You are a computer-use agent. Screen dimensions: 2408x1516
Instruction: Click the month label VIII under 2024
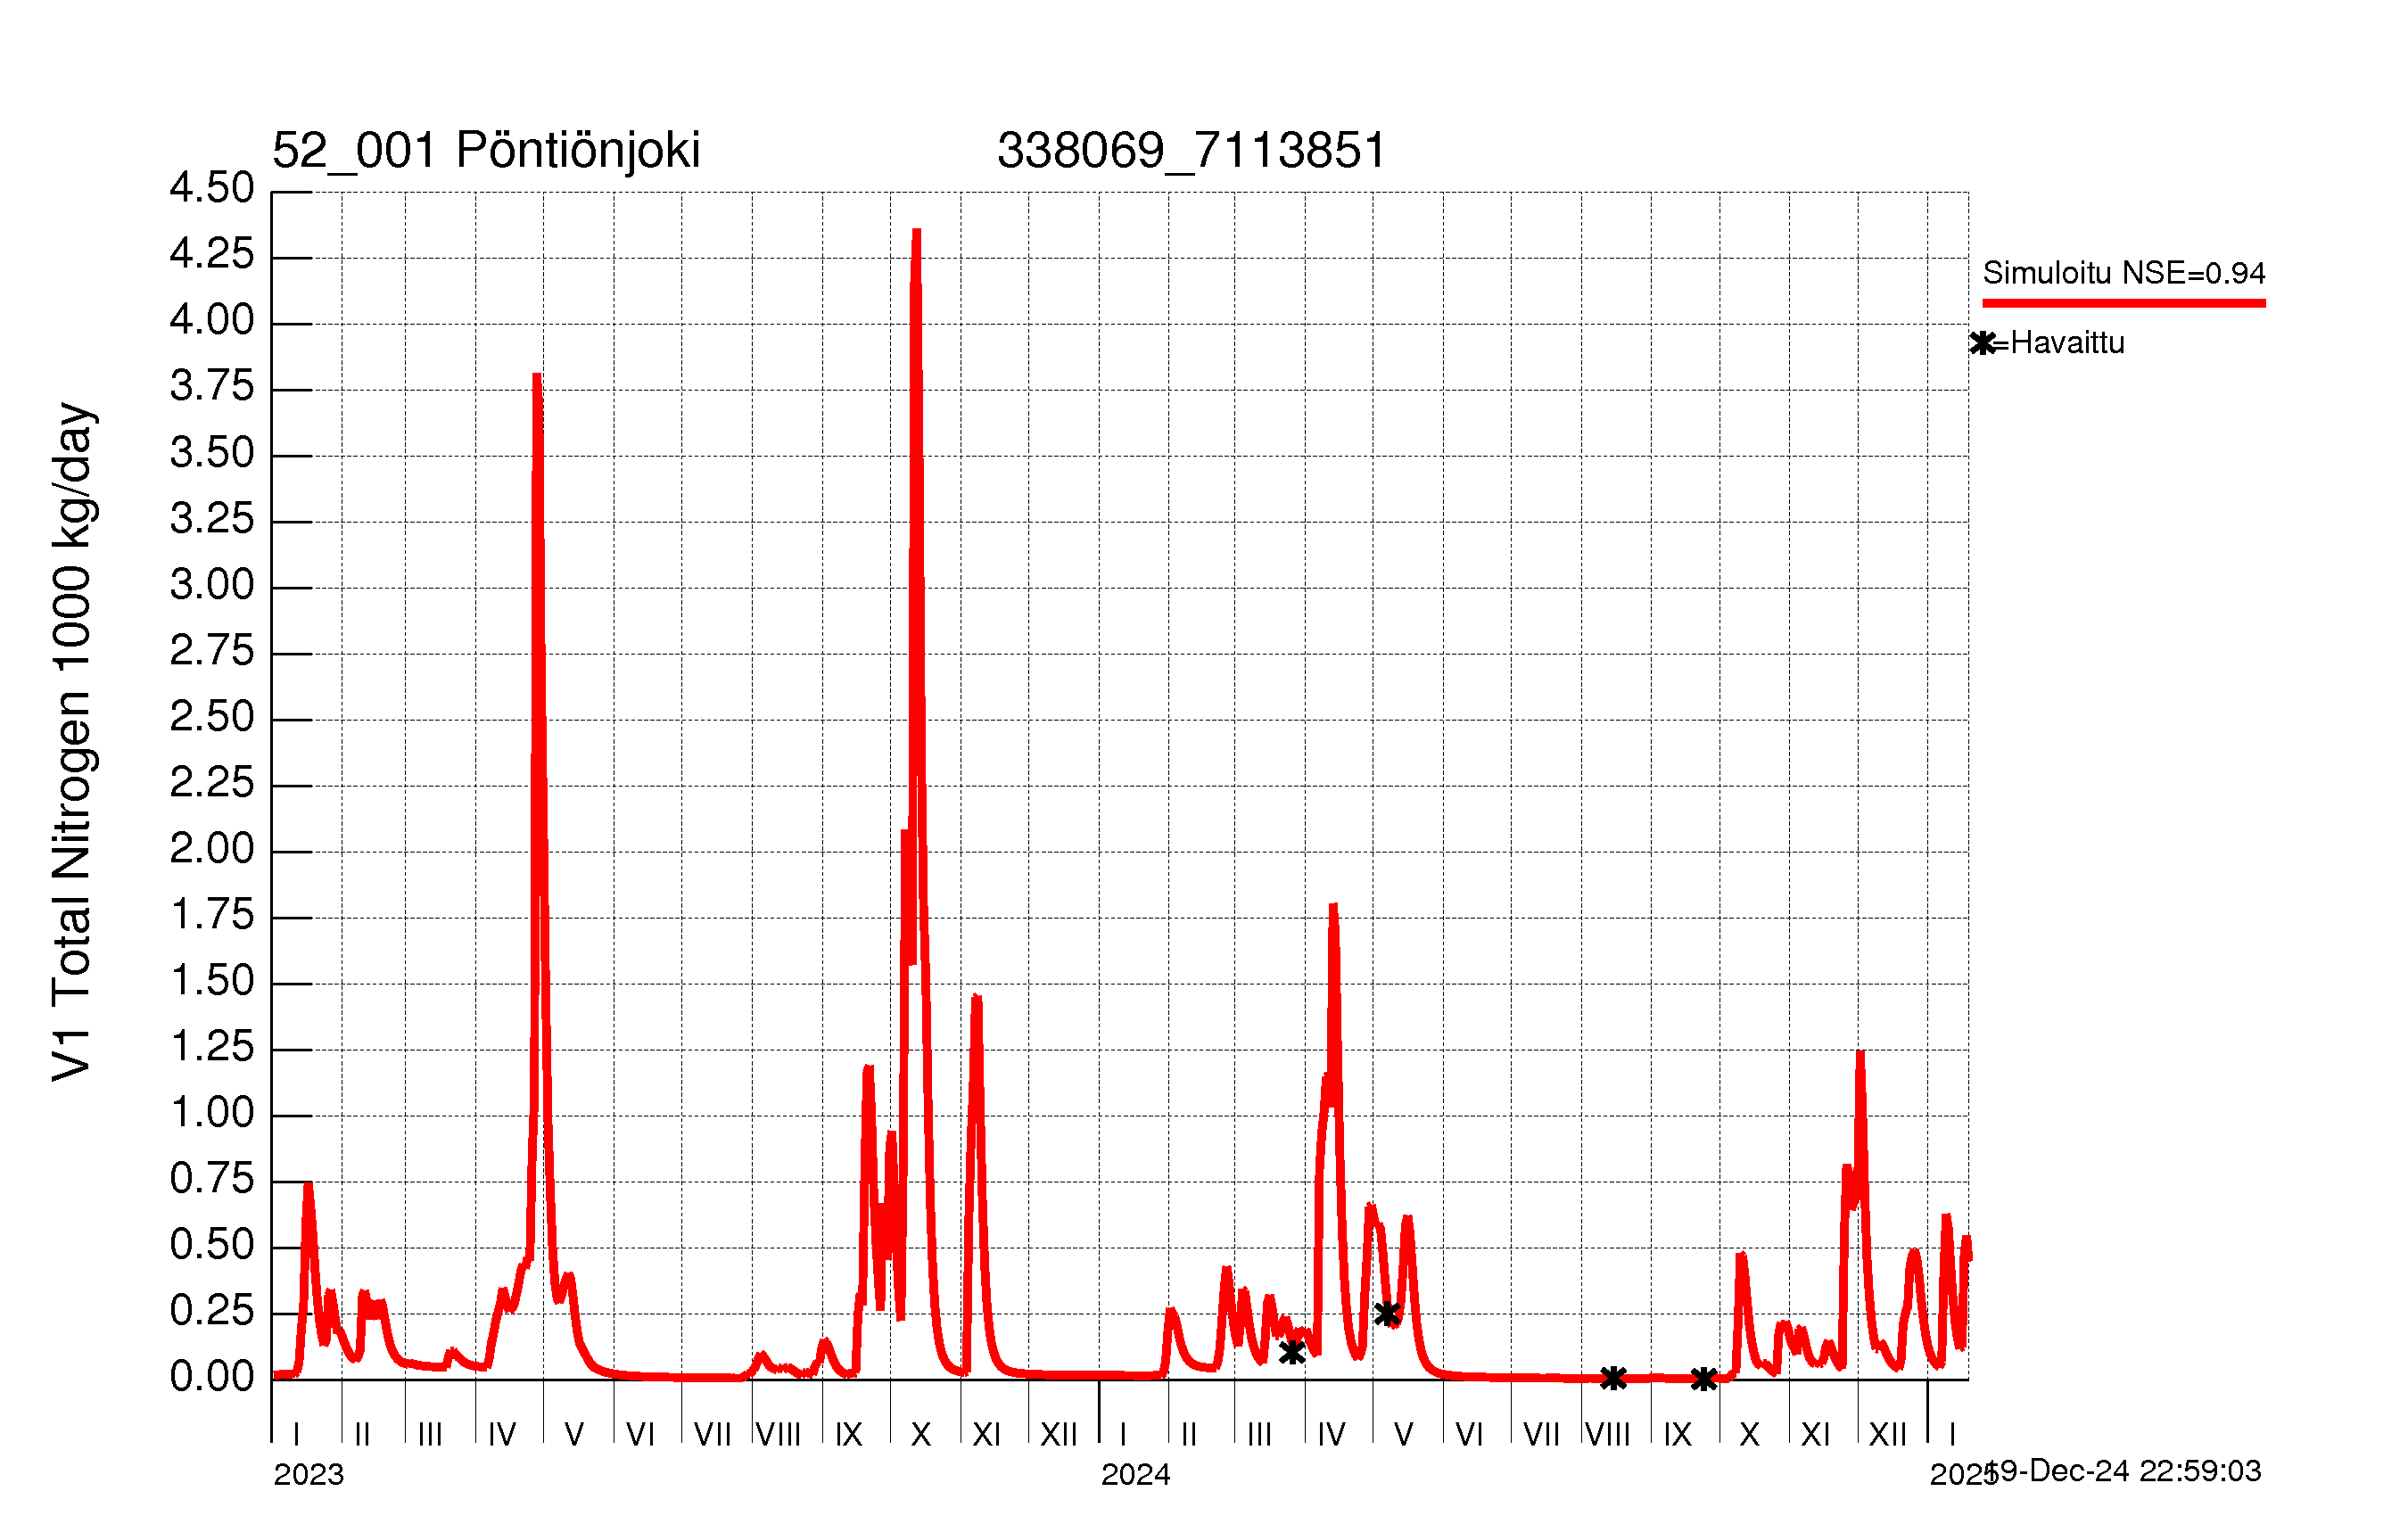pos(1608,1435)
